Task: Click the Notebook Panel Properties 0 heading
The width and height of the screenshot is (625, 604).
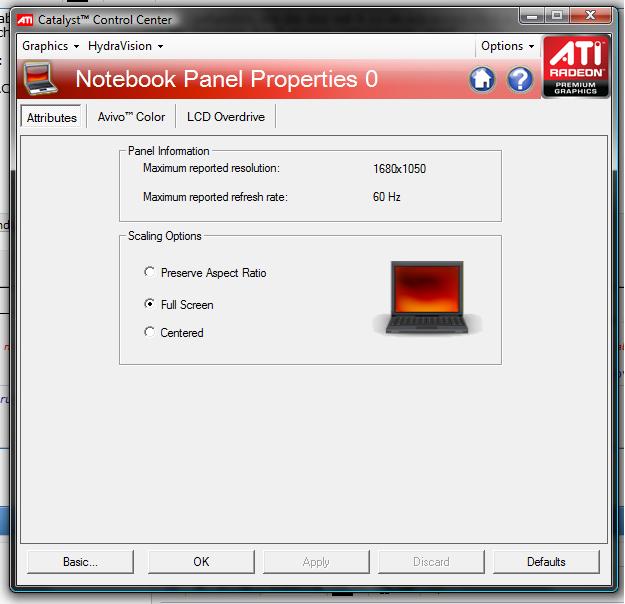Action: point(226,79)
